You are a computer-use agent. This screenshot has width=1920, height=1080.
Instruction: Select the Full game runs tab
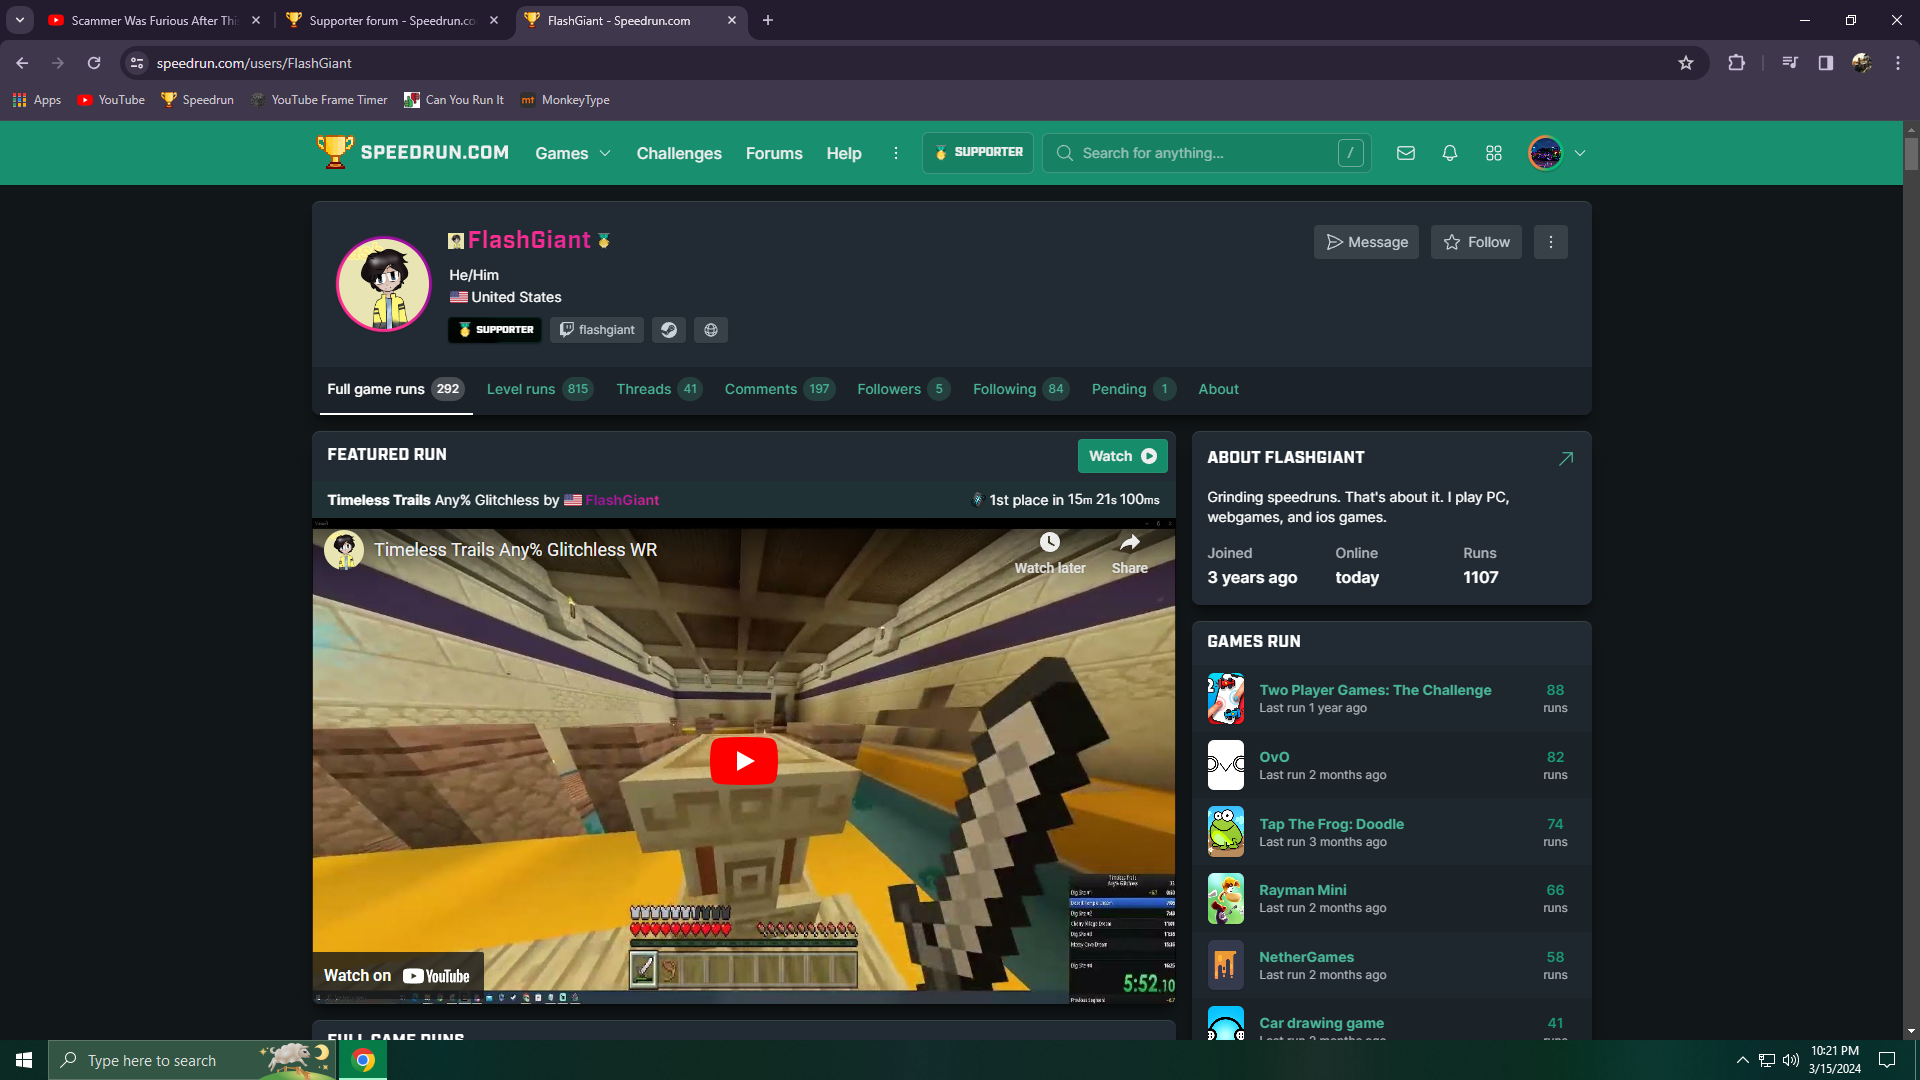pyautogui.click(x=396, y=389)
